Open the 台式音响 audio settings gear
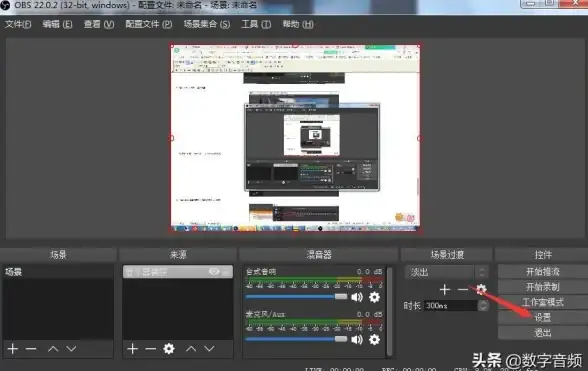The height and width of the screenshot is (371, 588). point(374,297)
